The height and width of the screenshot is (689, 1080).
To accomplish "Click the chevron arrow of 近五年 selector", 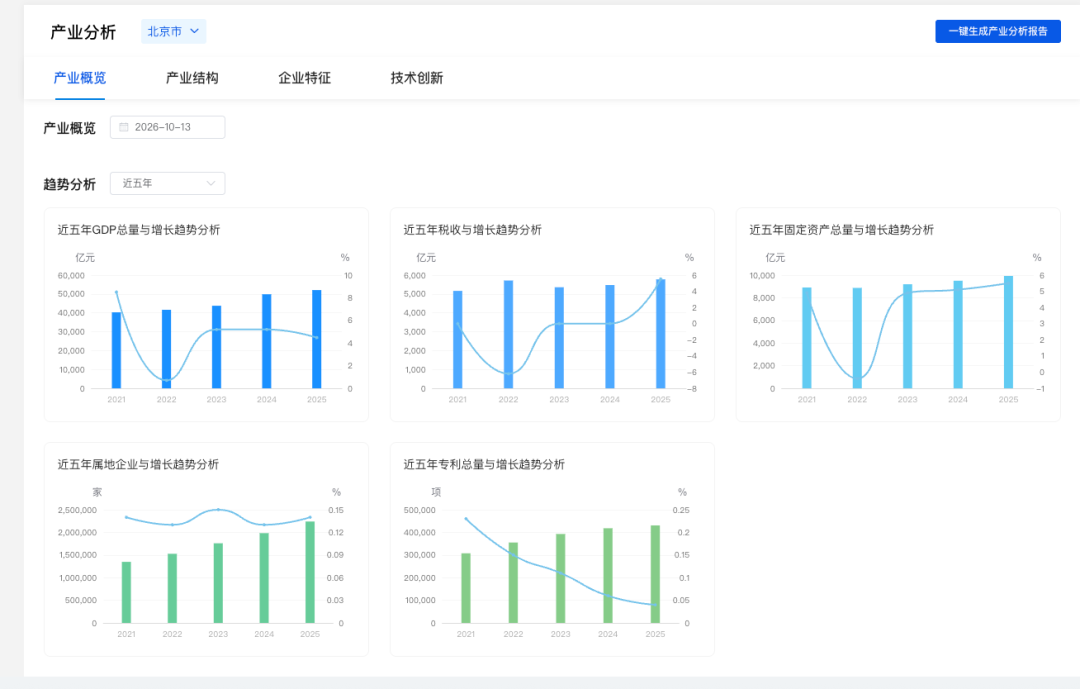I will pyautogui.click(x=211, y=183).
